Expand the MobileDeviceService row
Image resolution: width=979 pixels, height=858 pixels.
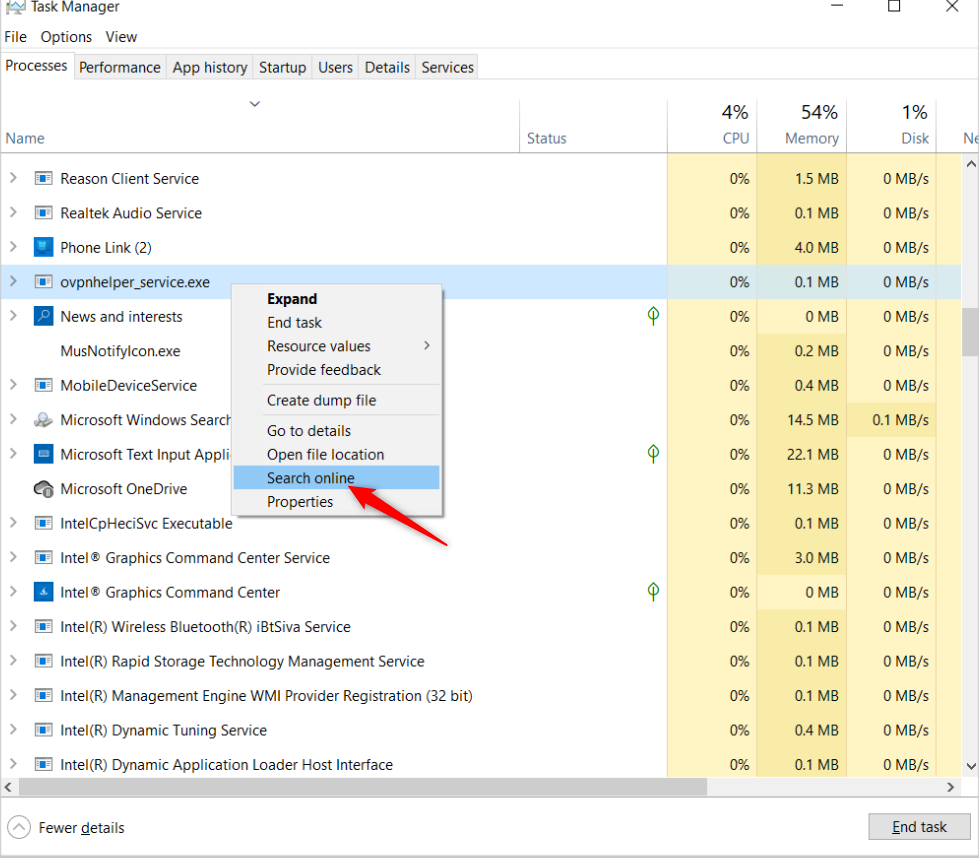click(x=13, y=385)
